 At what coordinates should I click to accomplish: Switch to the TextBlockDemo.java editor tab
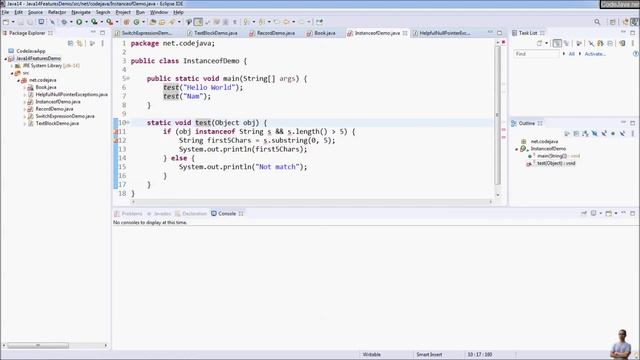click(212, 33)
